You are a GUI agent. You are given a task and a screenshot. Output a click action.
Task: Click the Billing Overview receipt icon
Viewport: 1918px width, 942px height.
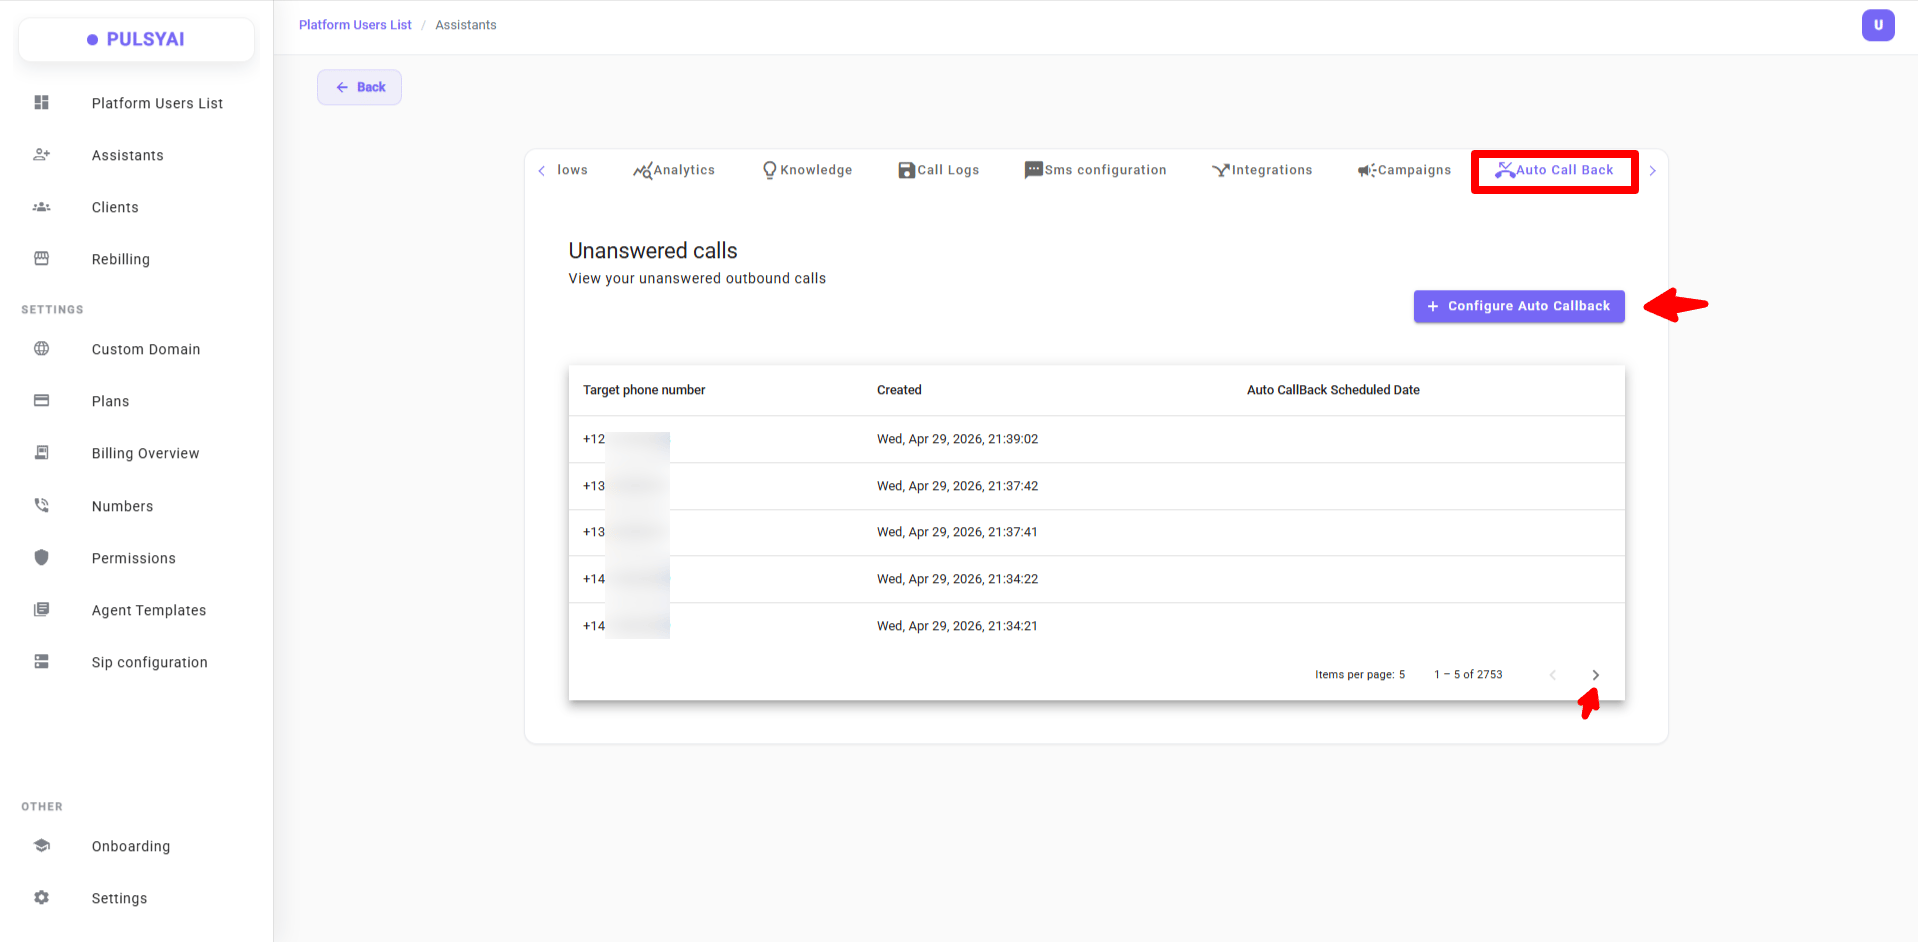[41, 452]
